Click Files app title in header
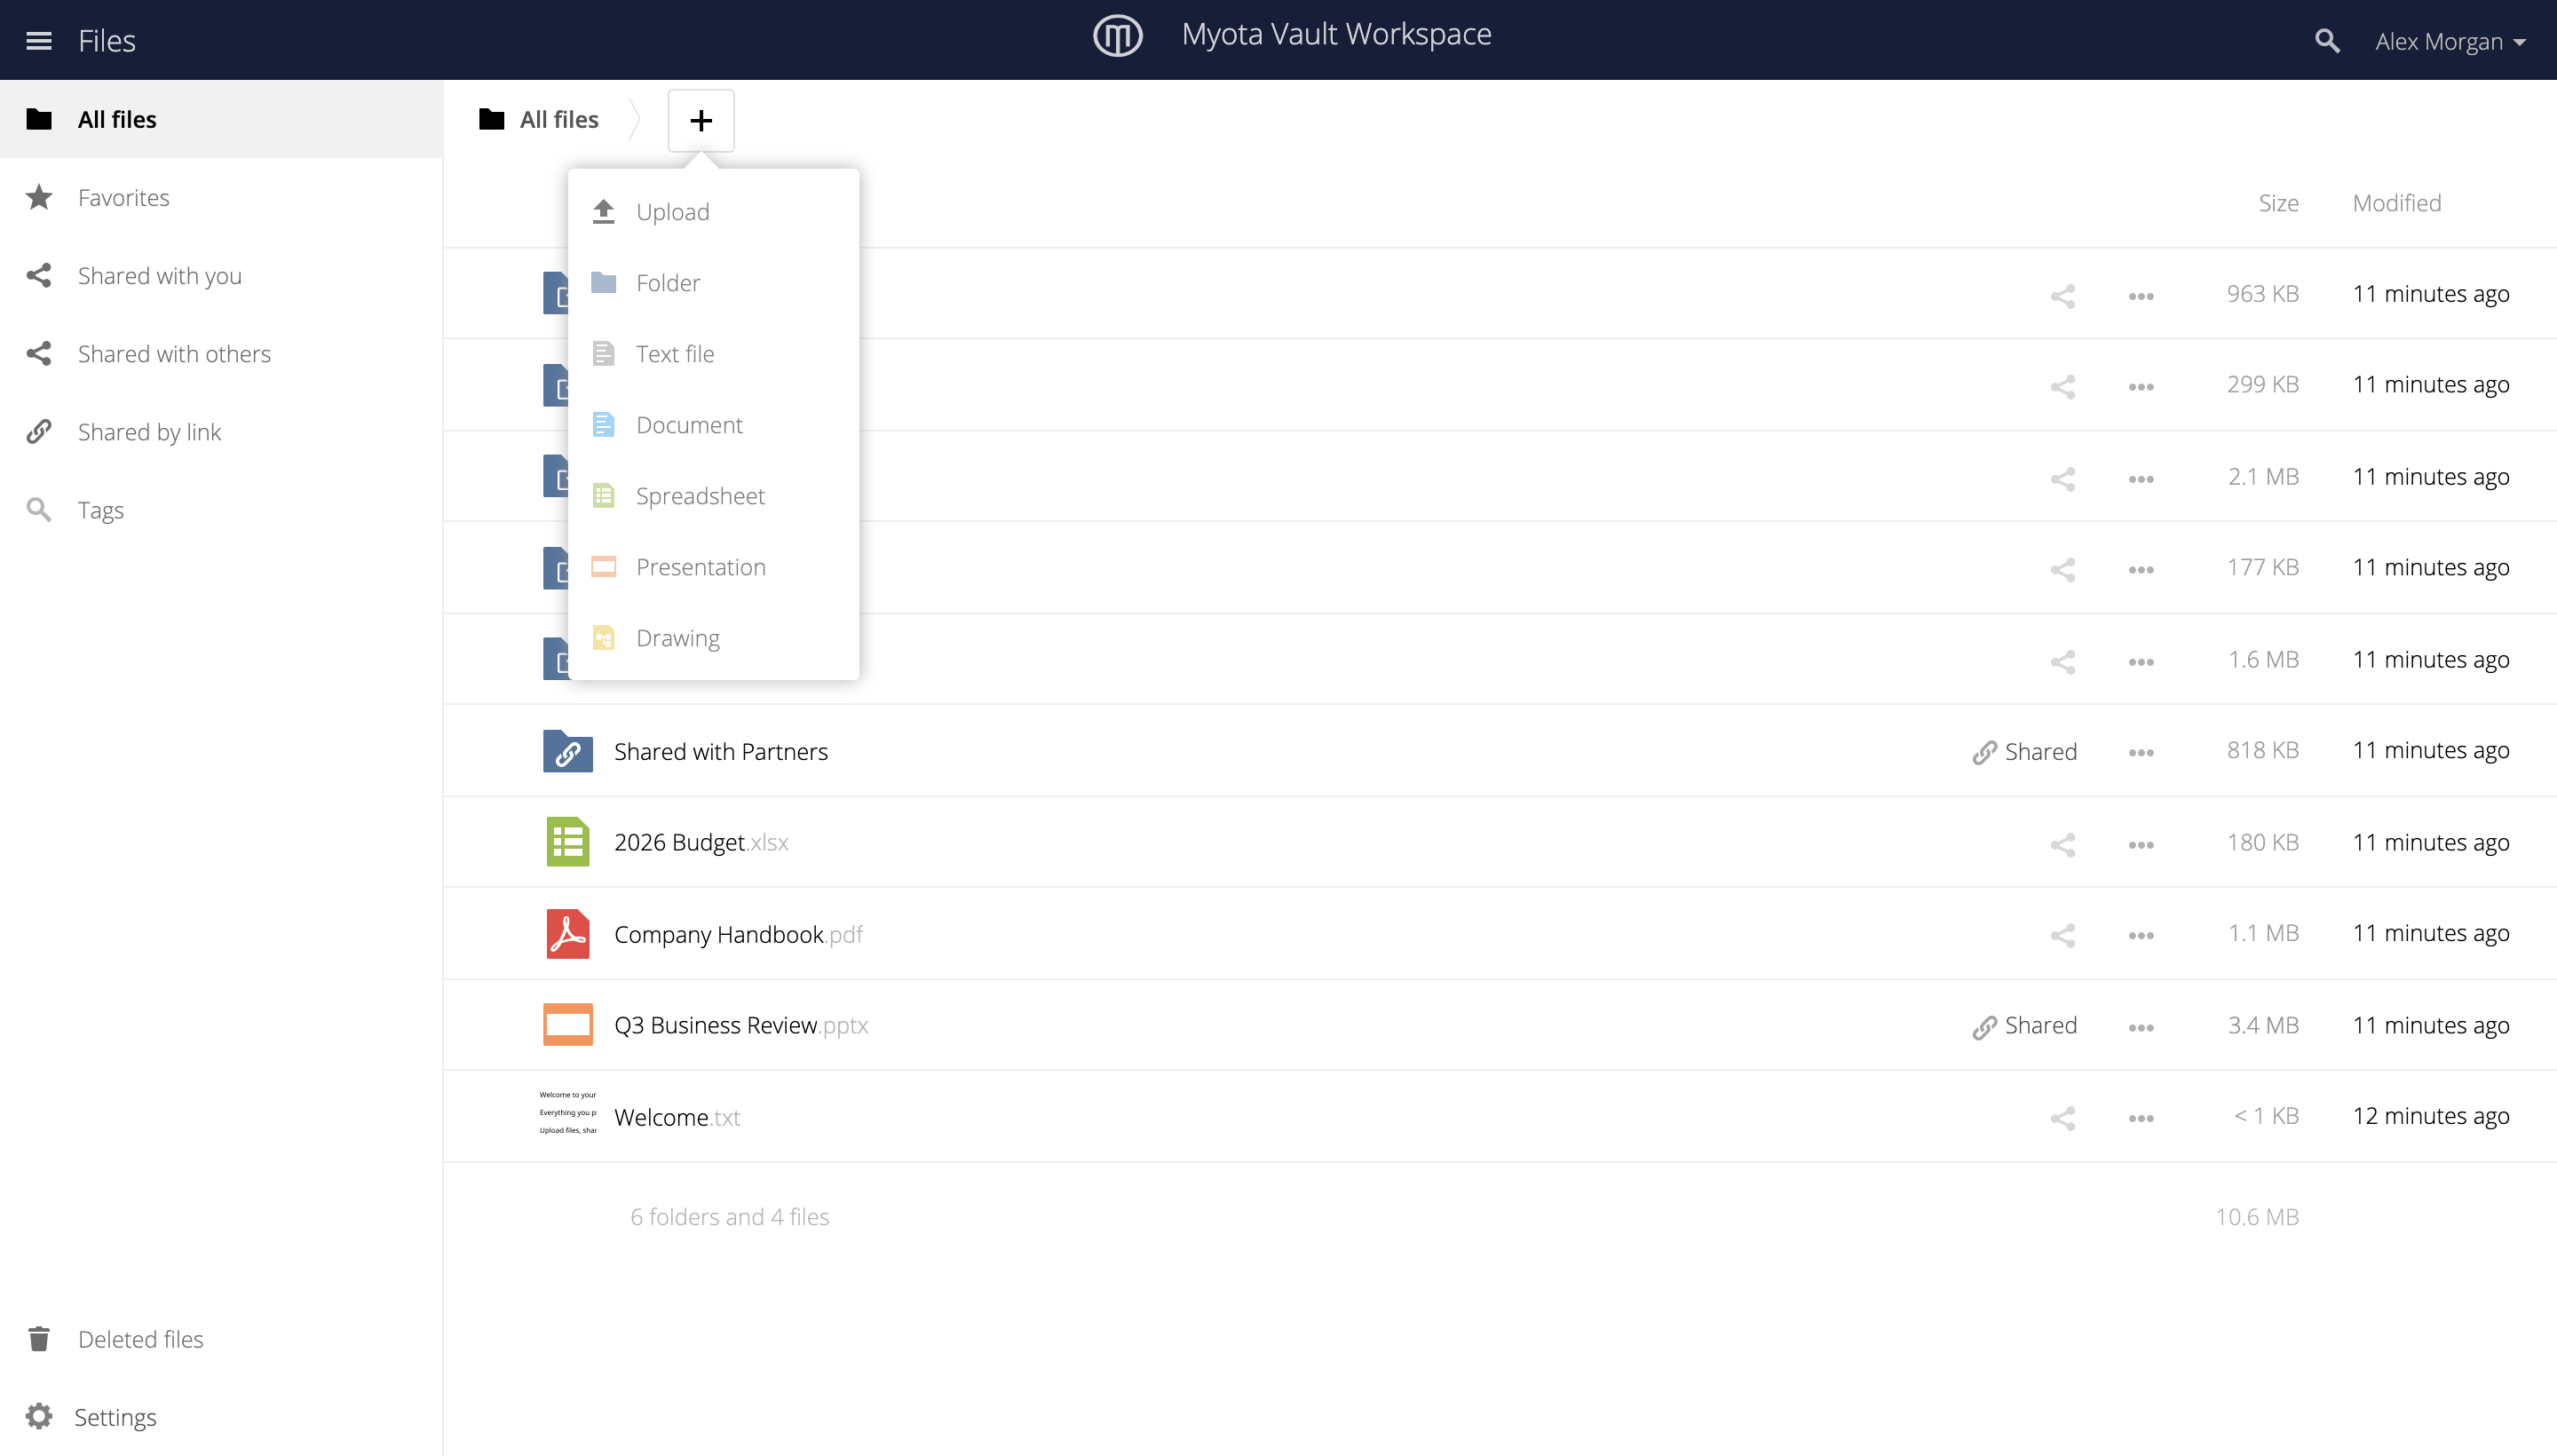Image resolution: width=2557 pixels, height=1456 pixels. (x=107, y=41)
